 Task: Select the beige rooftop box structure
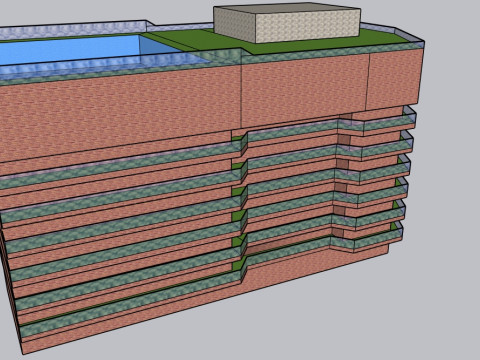pyautogui.click(x=287, y=23)
